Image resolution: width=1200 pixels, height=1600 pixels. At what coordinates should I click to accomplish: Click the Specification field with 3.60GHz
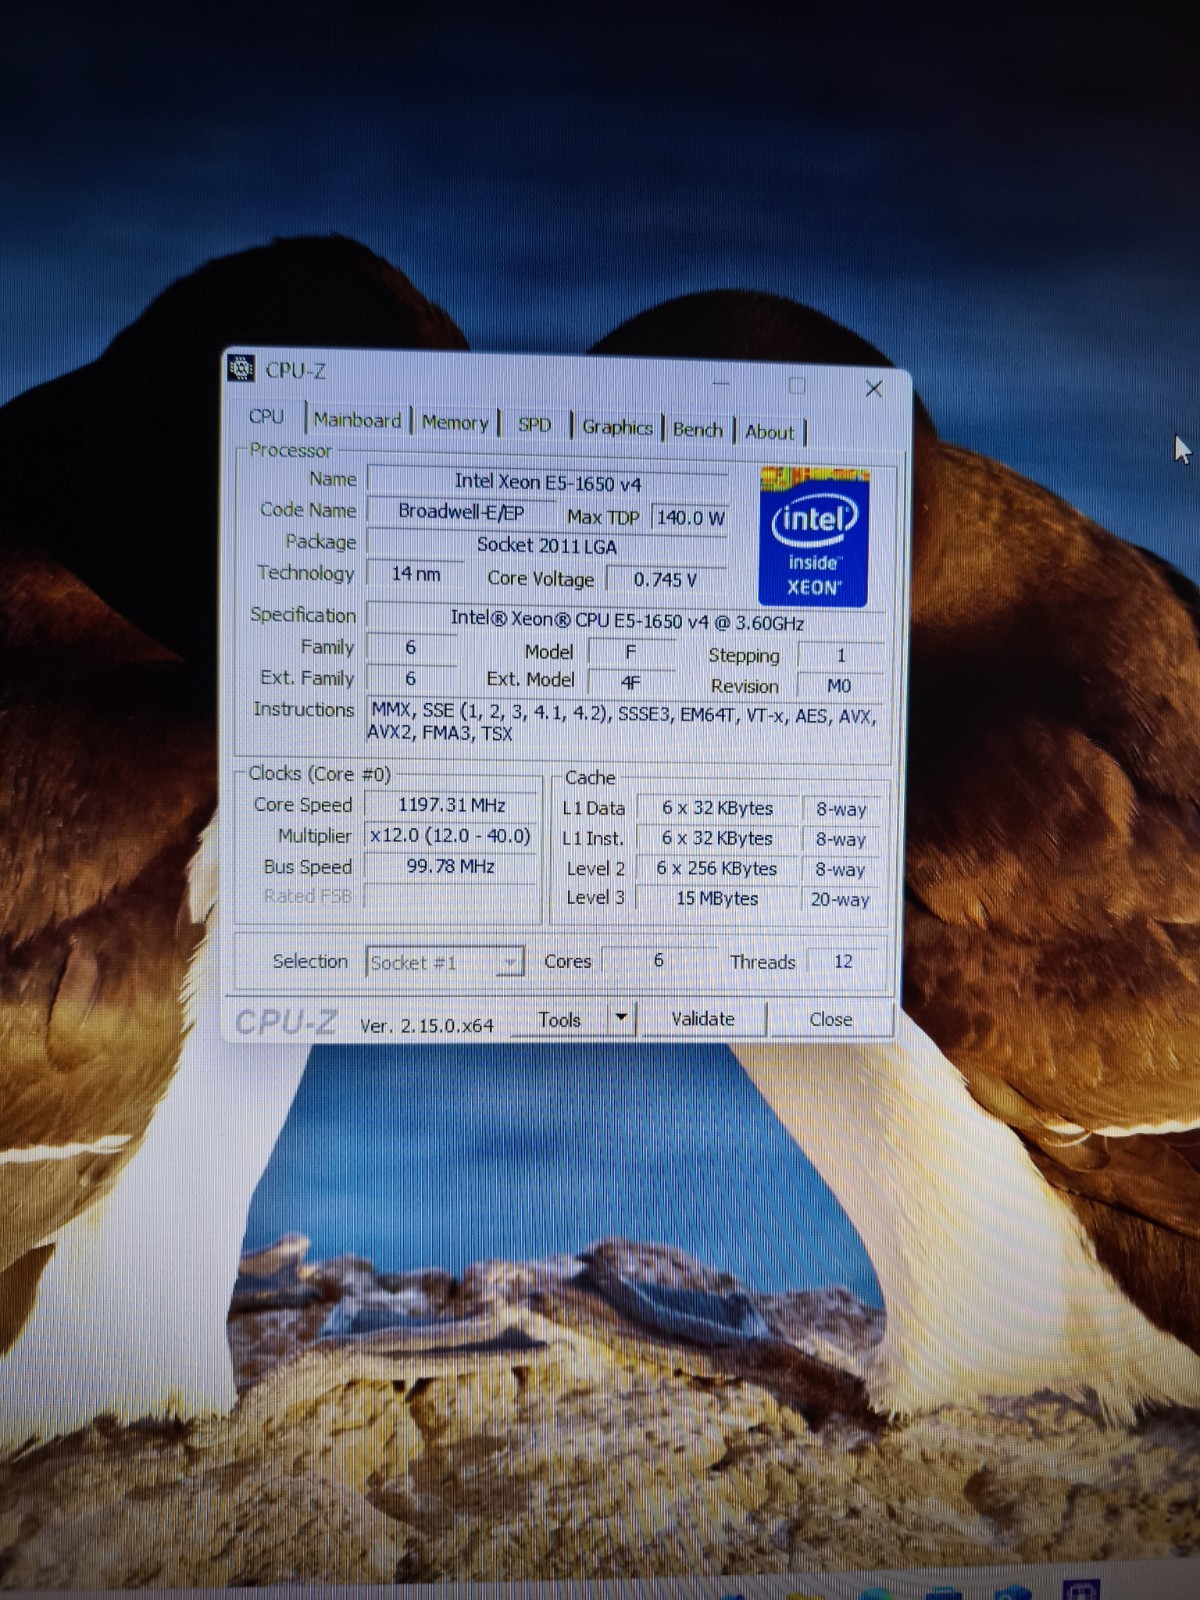(x=627, y=620)
